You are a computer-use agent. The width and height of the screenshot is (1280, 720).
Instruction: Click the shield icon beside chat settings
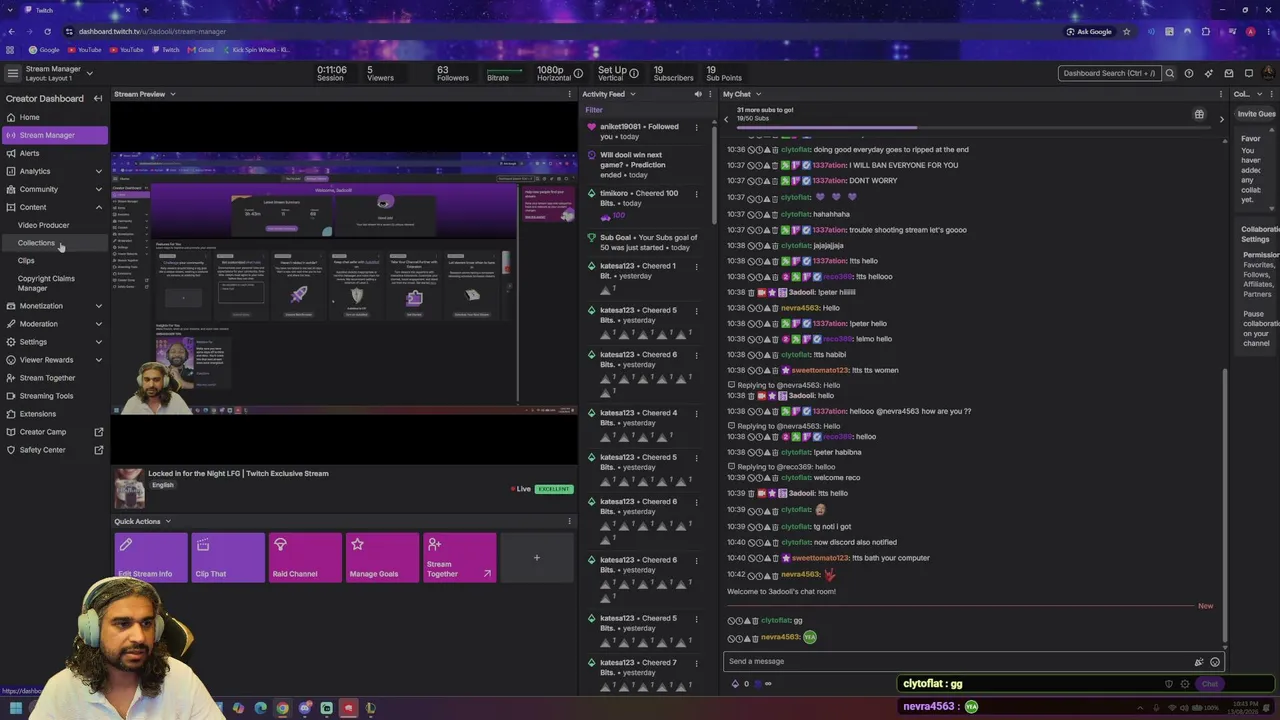[1169, 684]
